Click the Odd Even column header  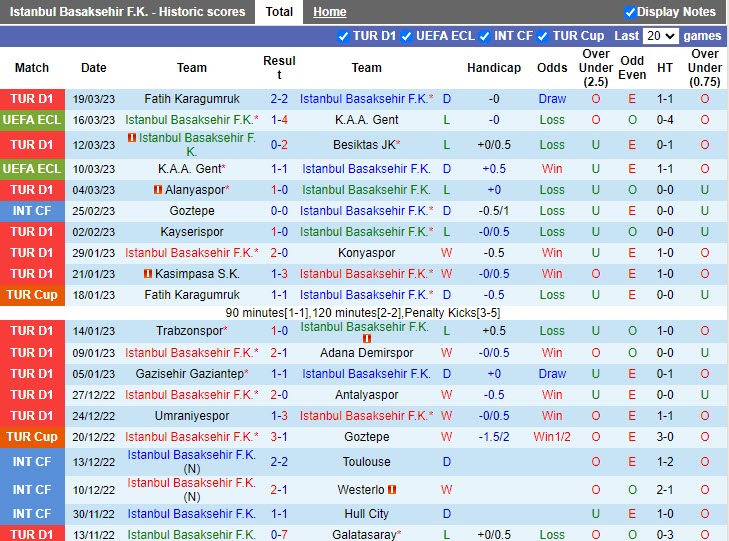[x=632, y=68]
